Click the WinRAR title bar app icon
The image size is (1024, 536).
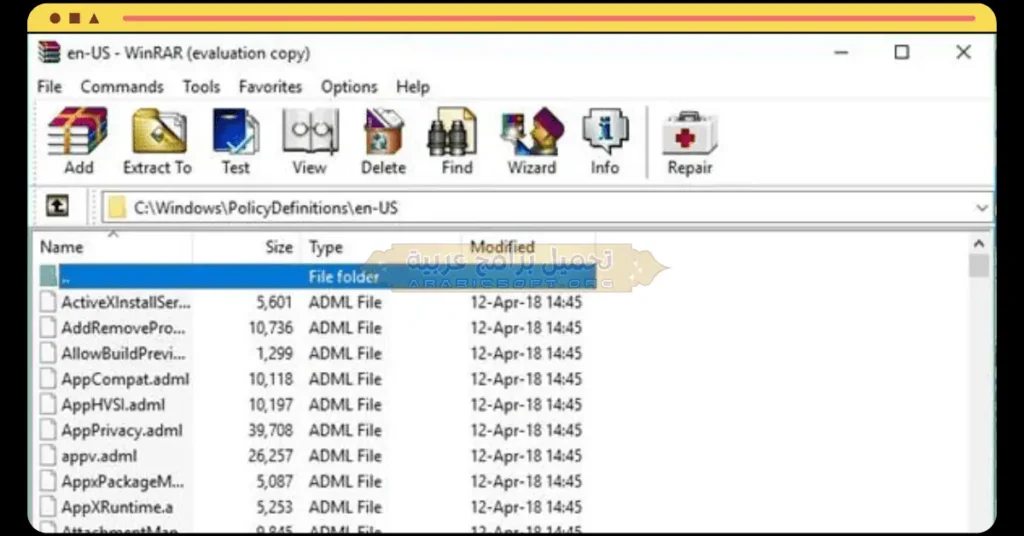coord(49,52)
